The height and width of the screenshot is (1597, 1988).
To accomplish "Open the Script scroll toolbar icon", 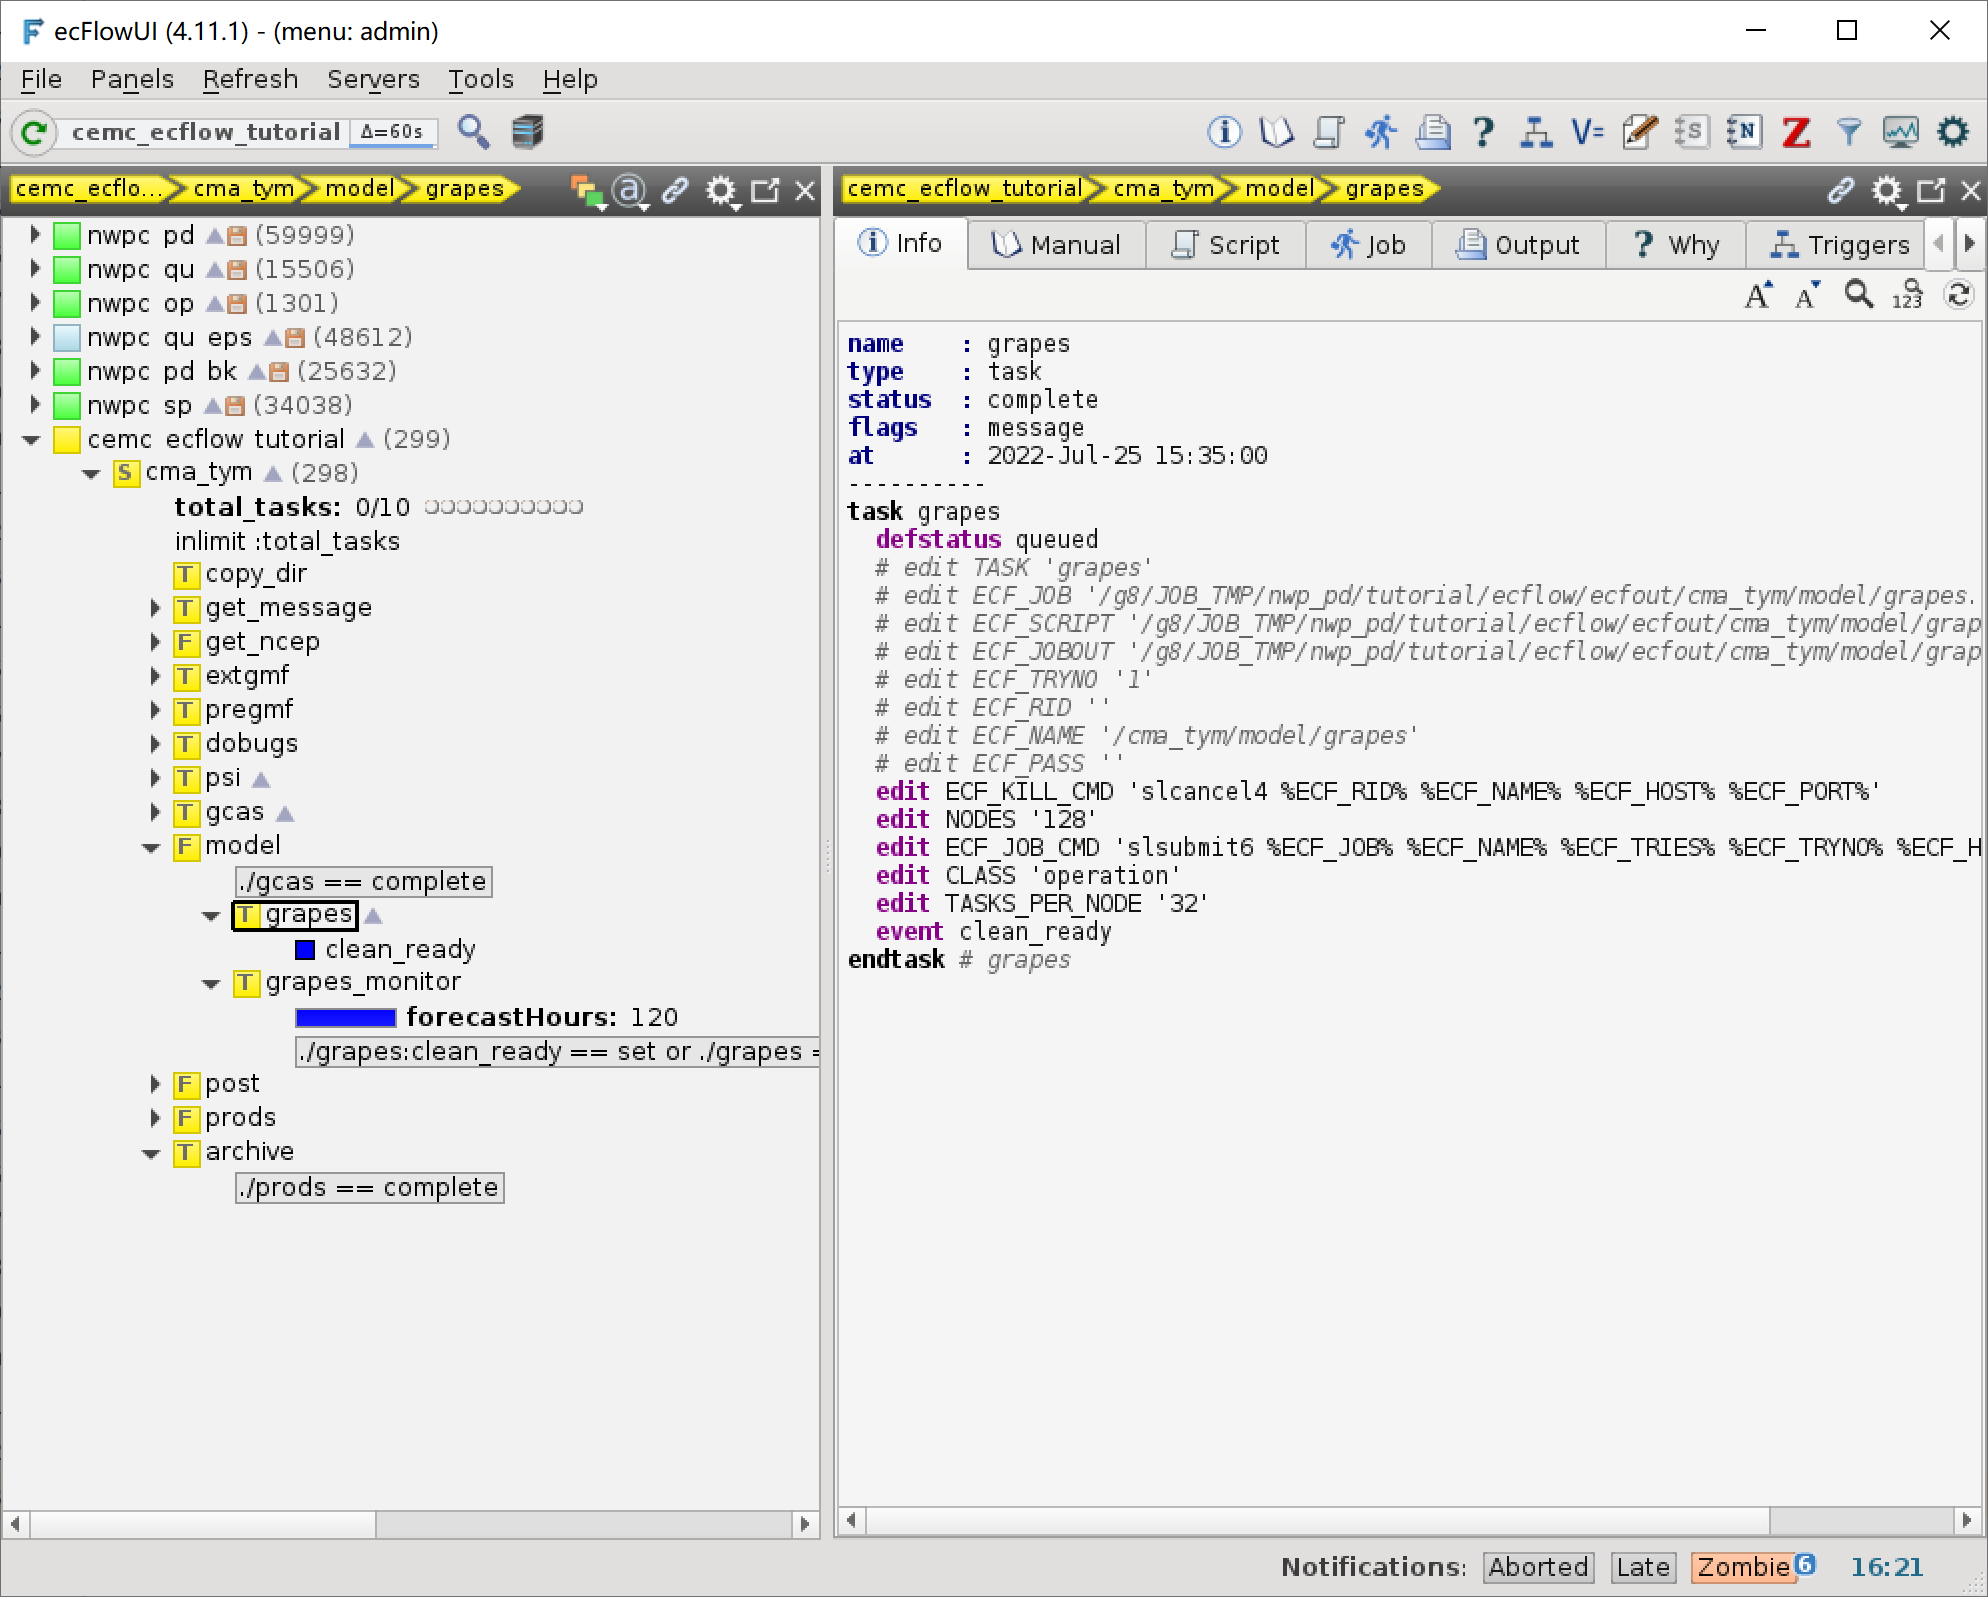I will 1329,132.
